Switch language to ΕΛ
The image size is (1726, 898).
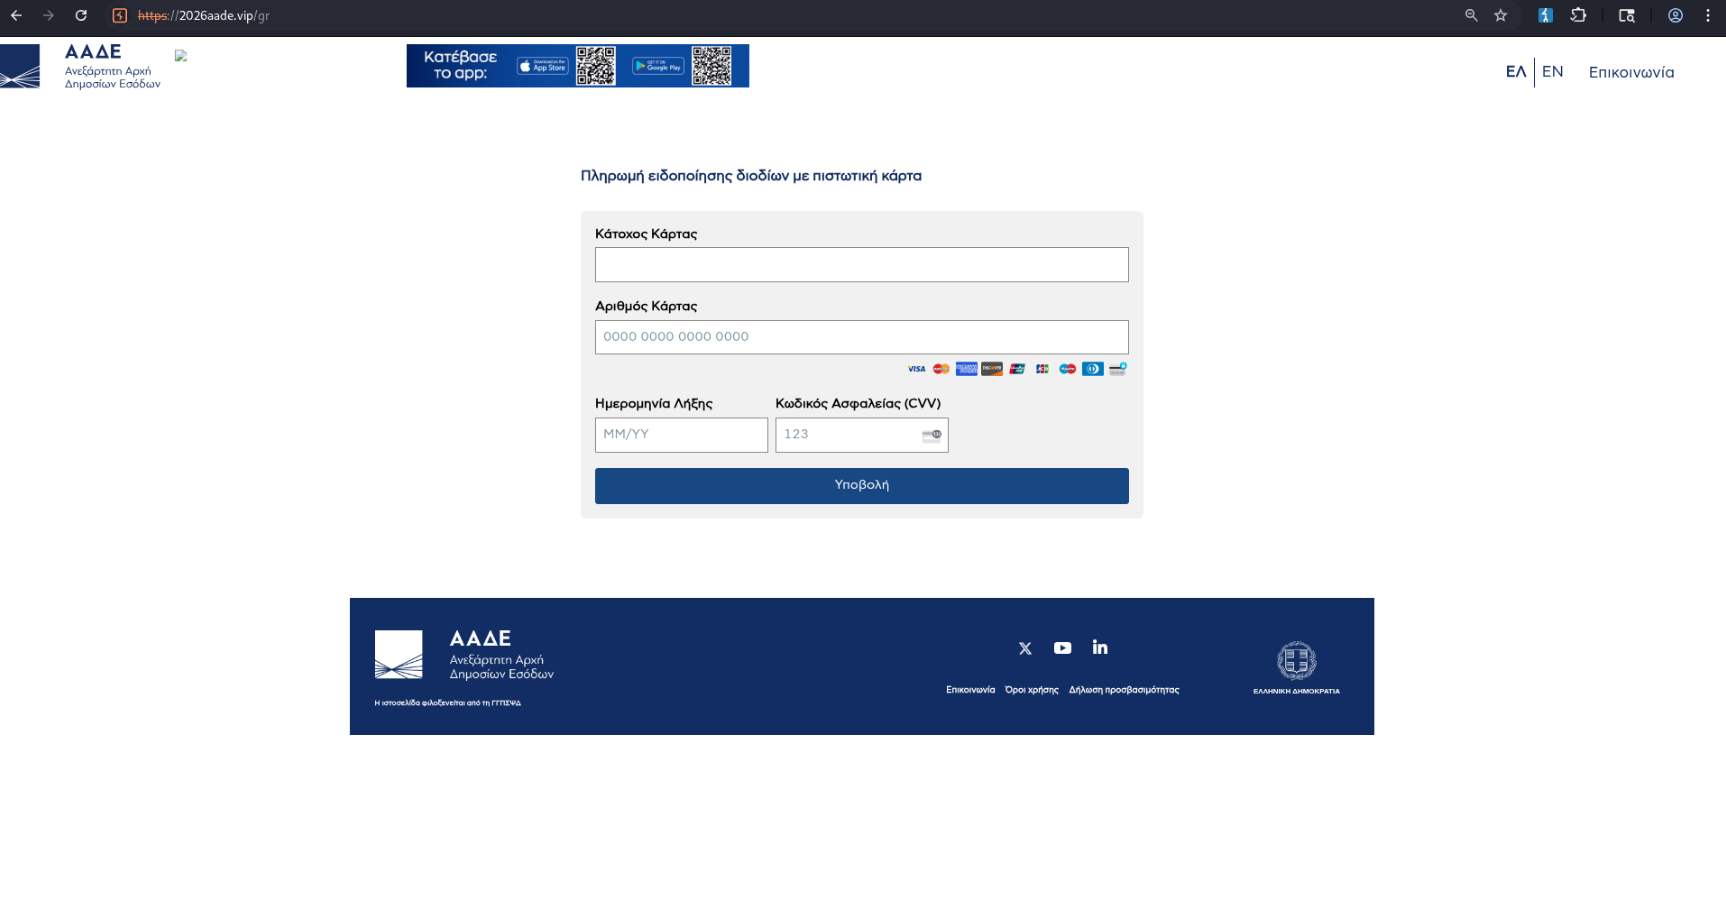(x=1516, y=72)
